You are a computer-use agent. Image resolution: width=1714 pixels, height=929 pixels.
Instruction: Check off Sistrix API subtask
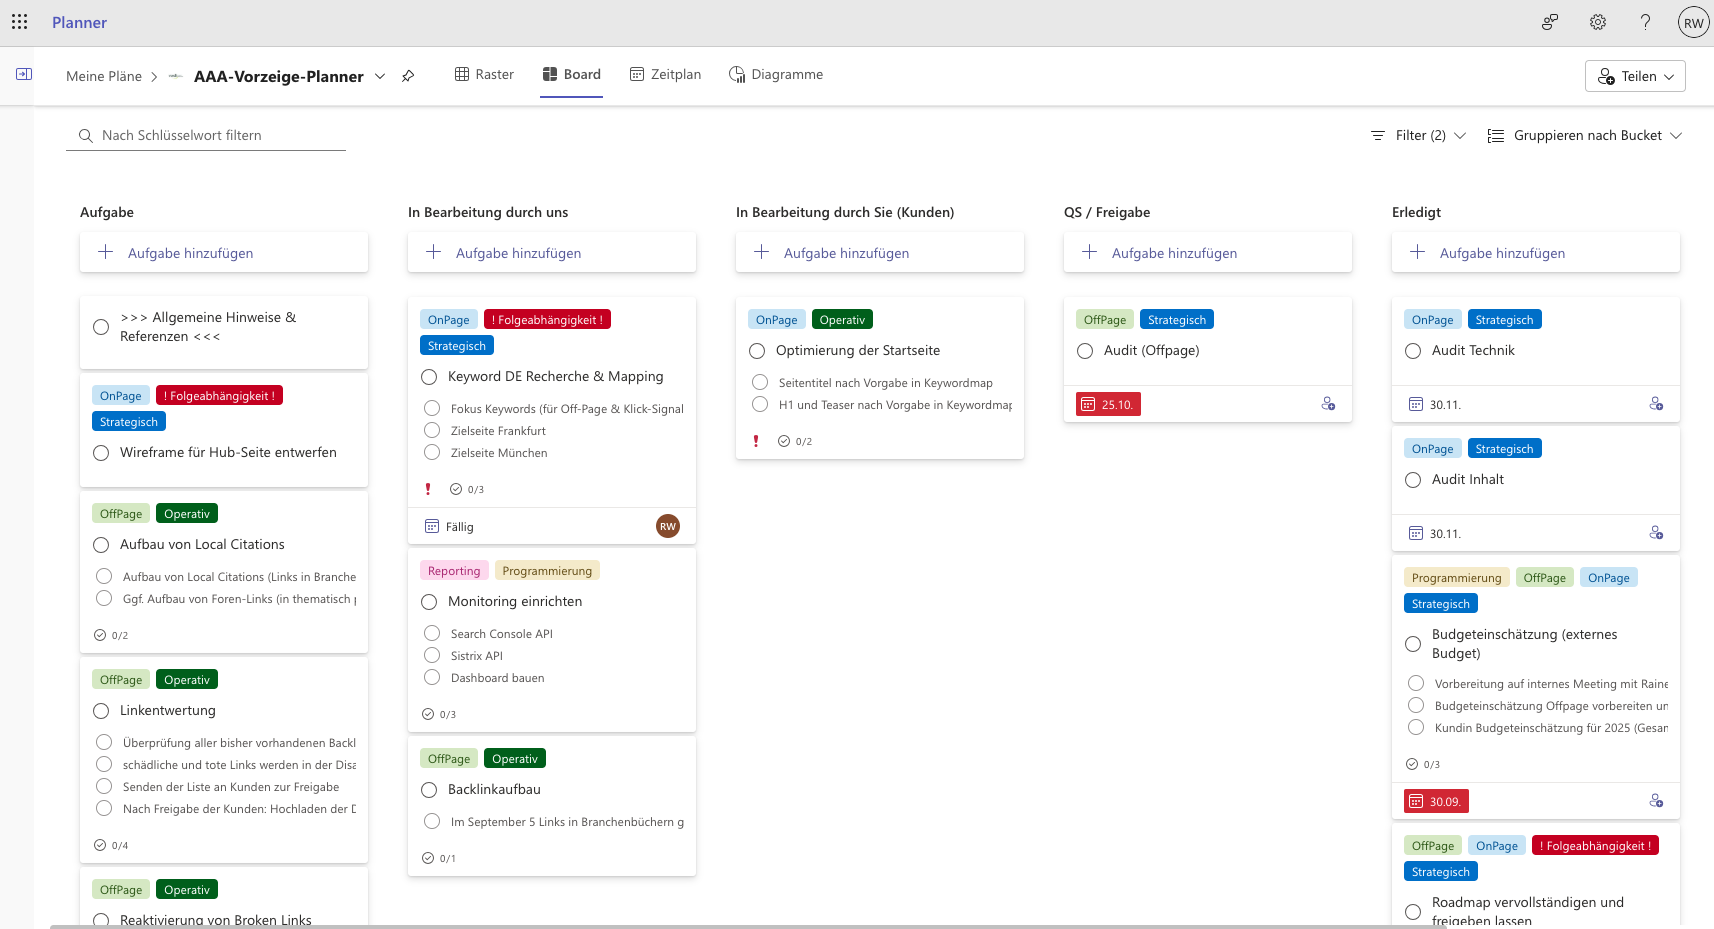pyautogui.click(x=432, y=655)
